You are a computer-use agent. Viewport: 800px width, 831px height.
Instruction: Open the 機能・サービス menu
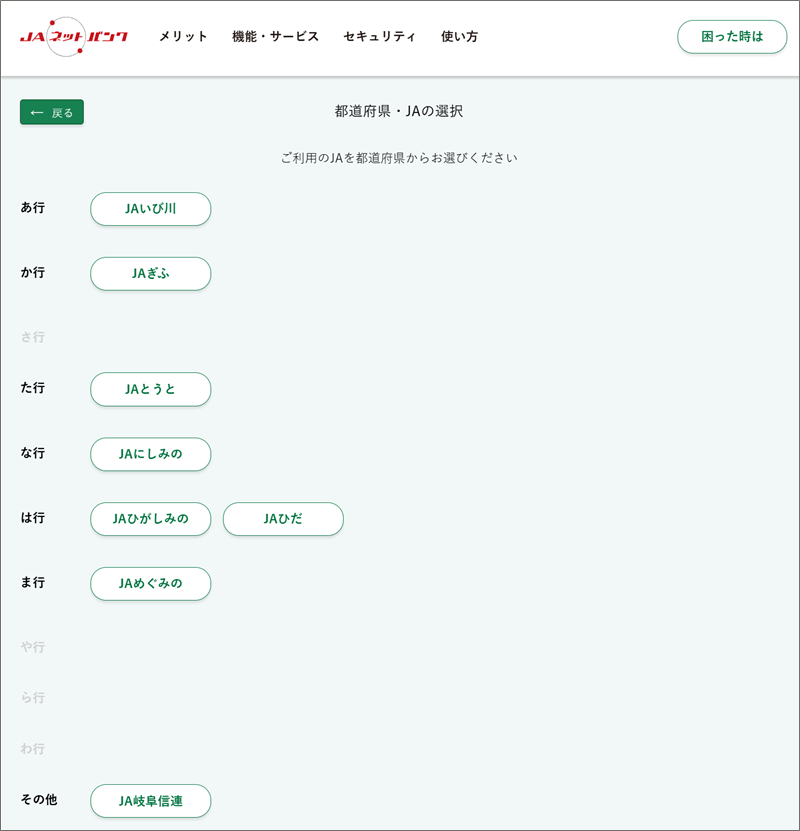pos(275,37)
